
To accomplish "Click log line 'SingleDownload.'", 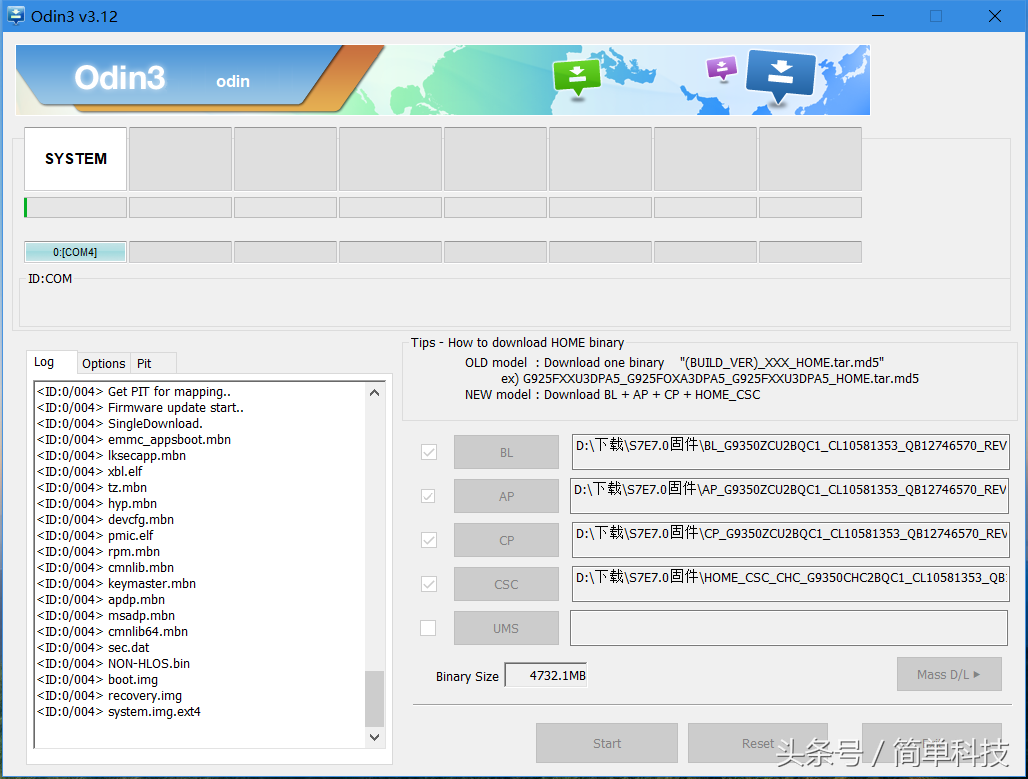I will pyautogui.click(x=120, y=424).
